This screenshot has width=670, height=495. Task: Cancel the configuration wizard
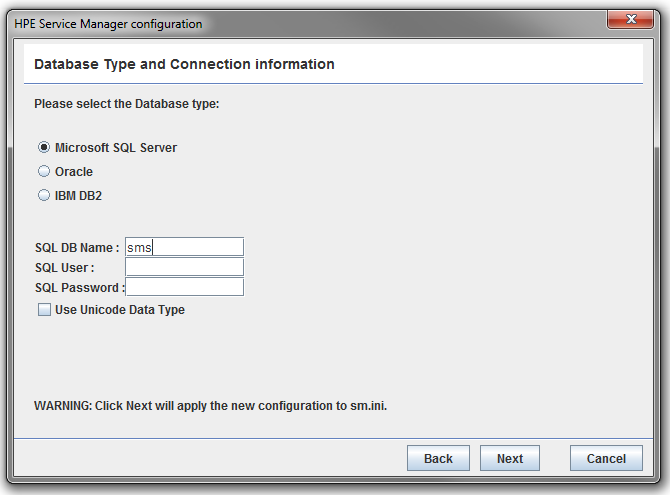pyautogui.click(x=606, y=458)
